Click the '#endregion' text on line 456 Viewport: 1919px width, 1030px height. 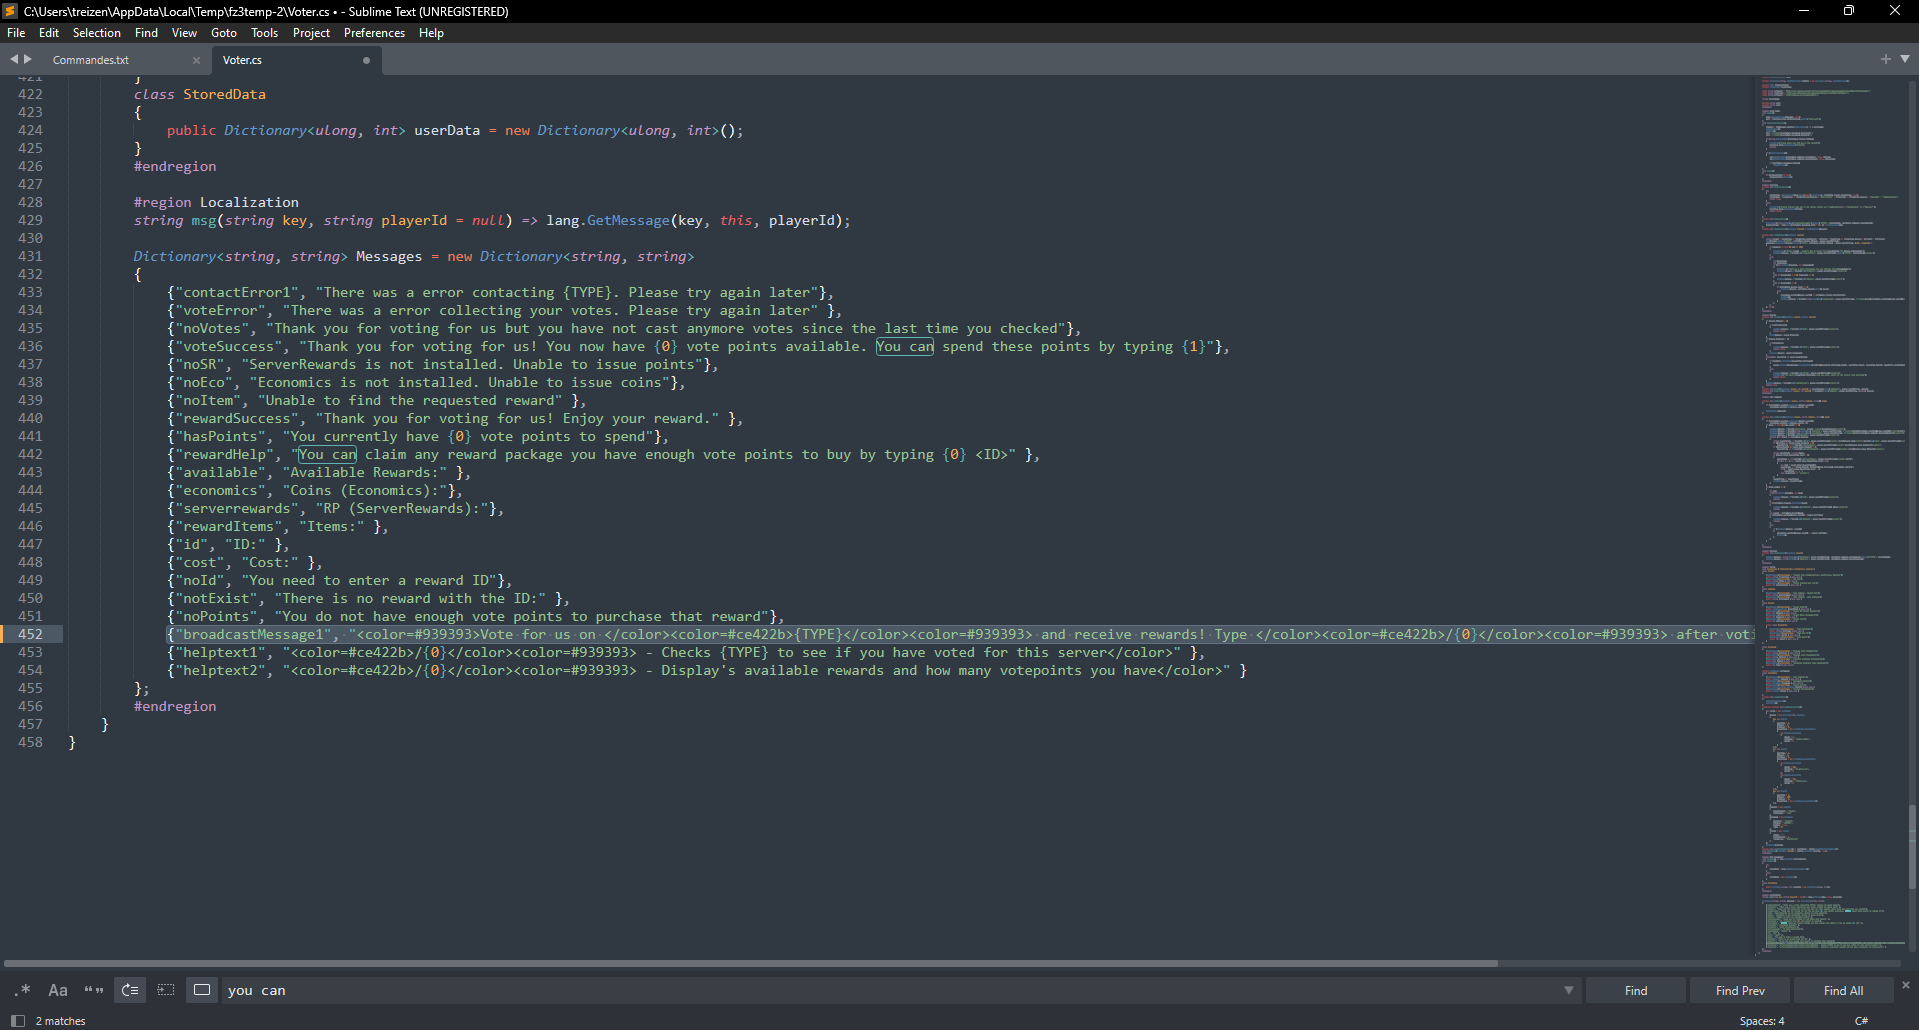175,706
